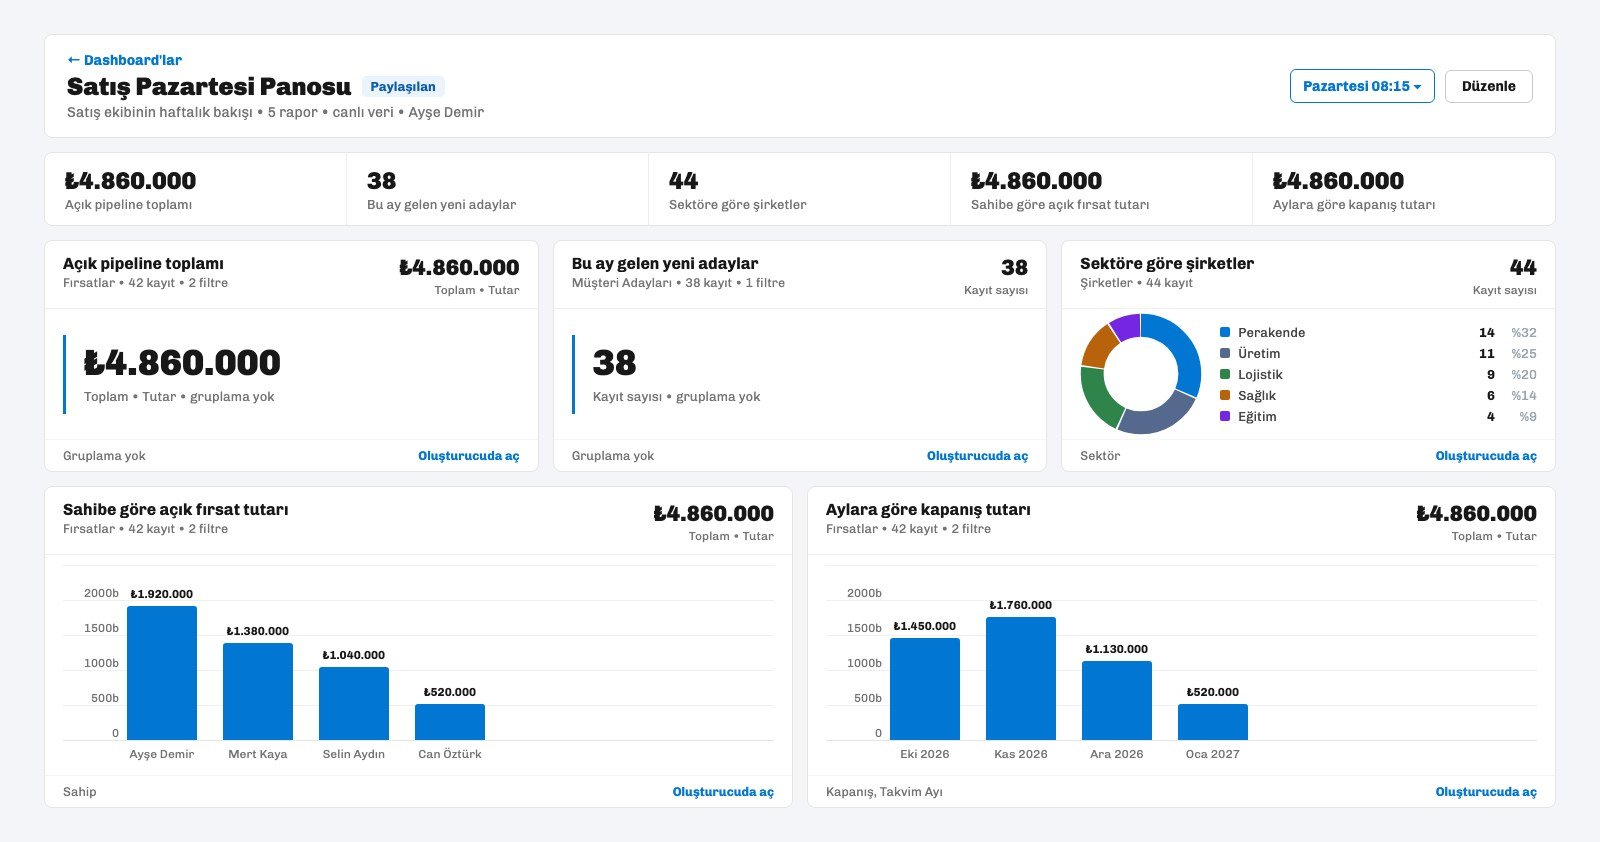Viewport: 1600px width, 842px height.
Task: Open Bu ay gelen yeni adaylar card in builder
Action: pyautogui.click(x=977, y=456)
